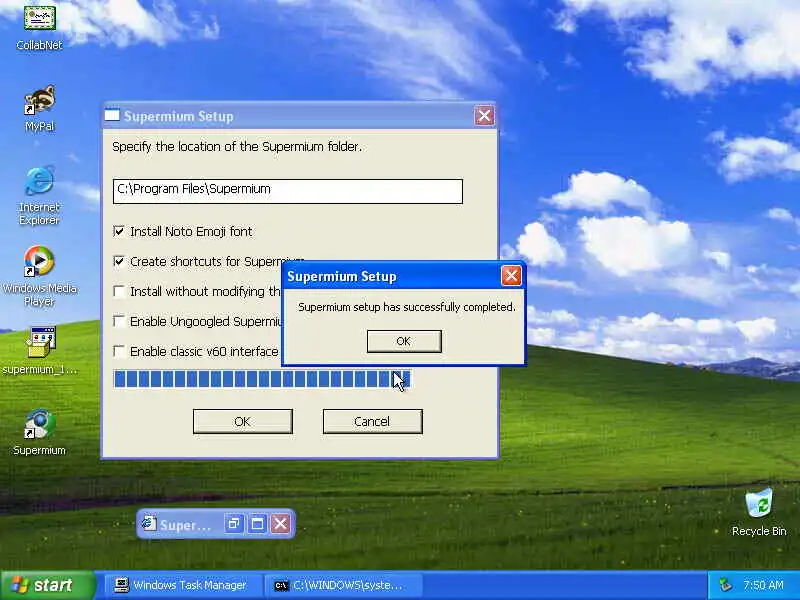Click 'Supermium setup has successfully completed' text
Viewport: 800px width, 600px height.
407,307
